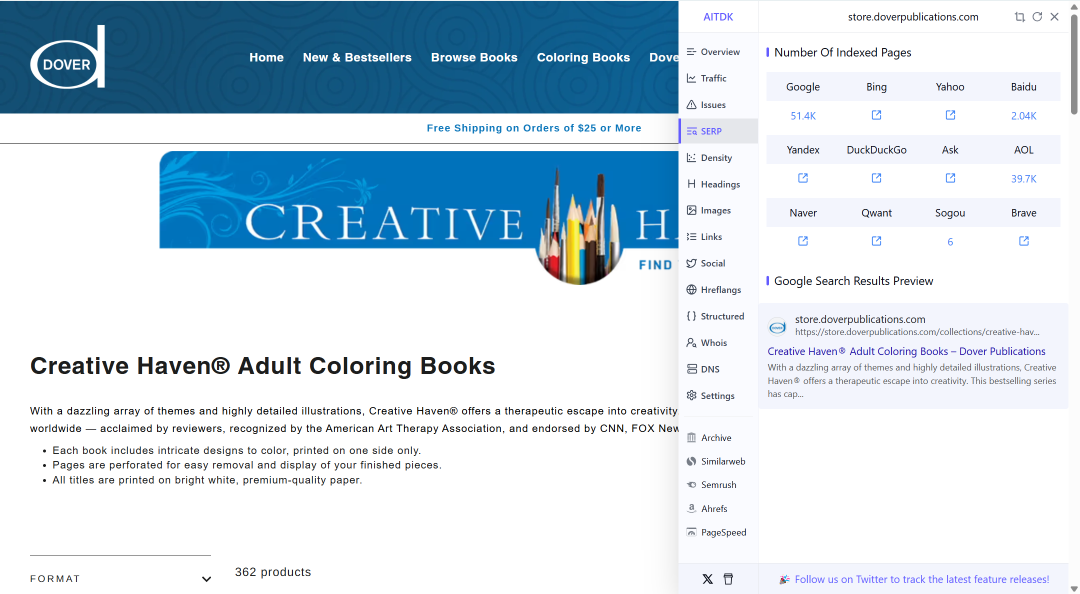This screenshot has height=594, width=1080.
Task: Open DuckDuckGo indexed pages link icon
Action: 876,178
